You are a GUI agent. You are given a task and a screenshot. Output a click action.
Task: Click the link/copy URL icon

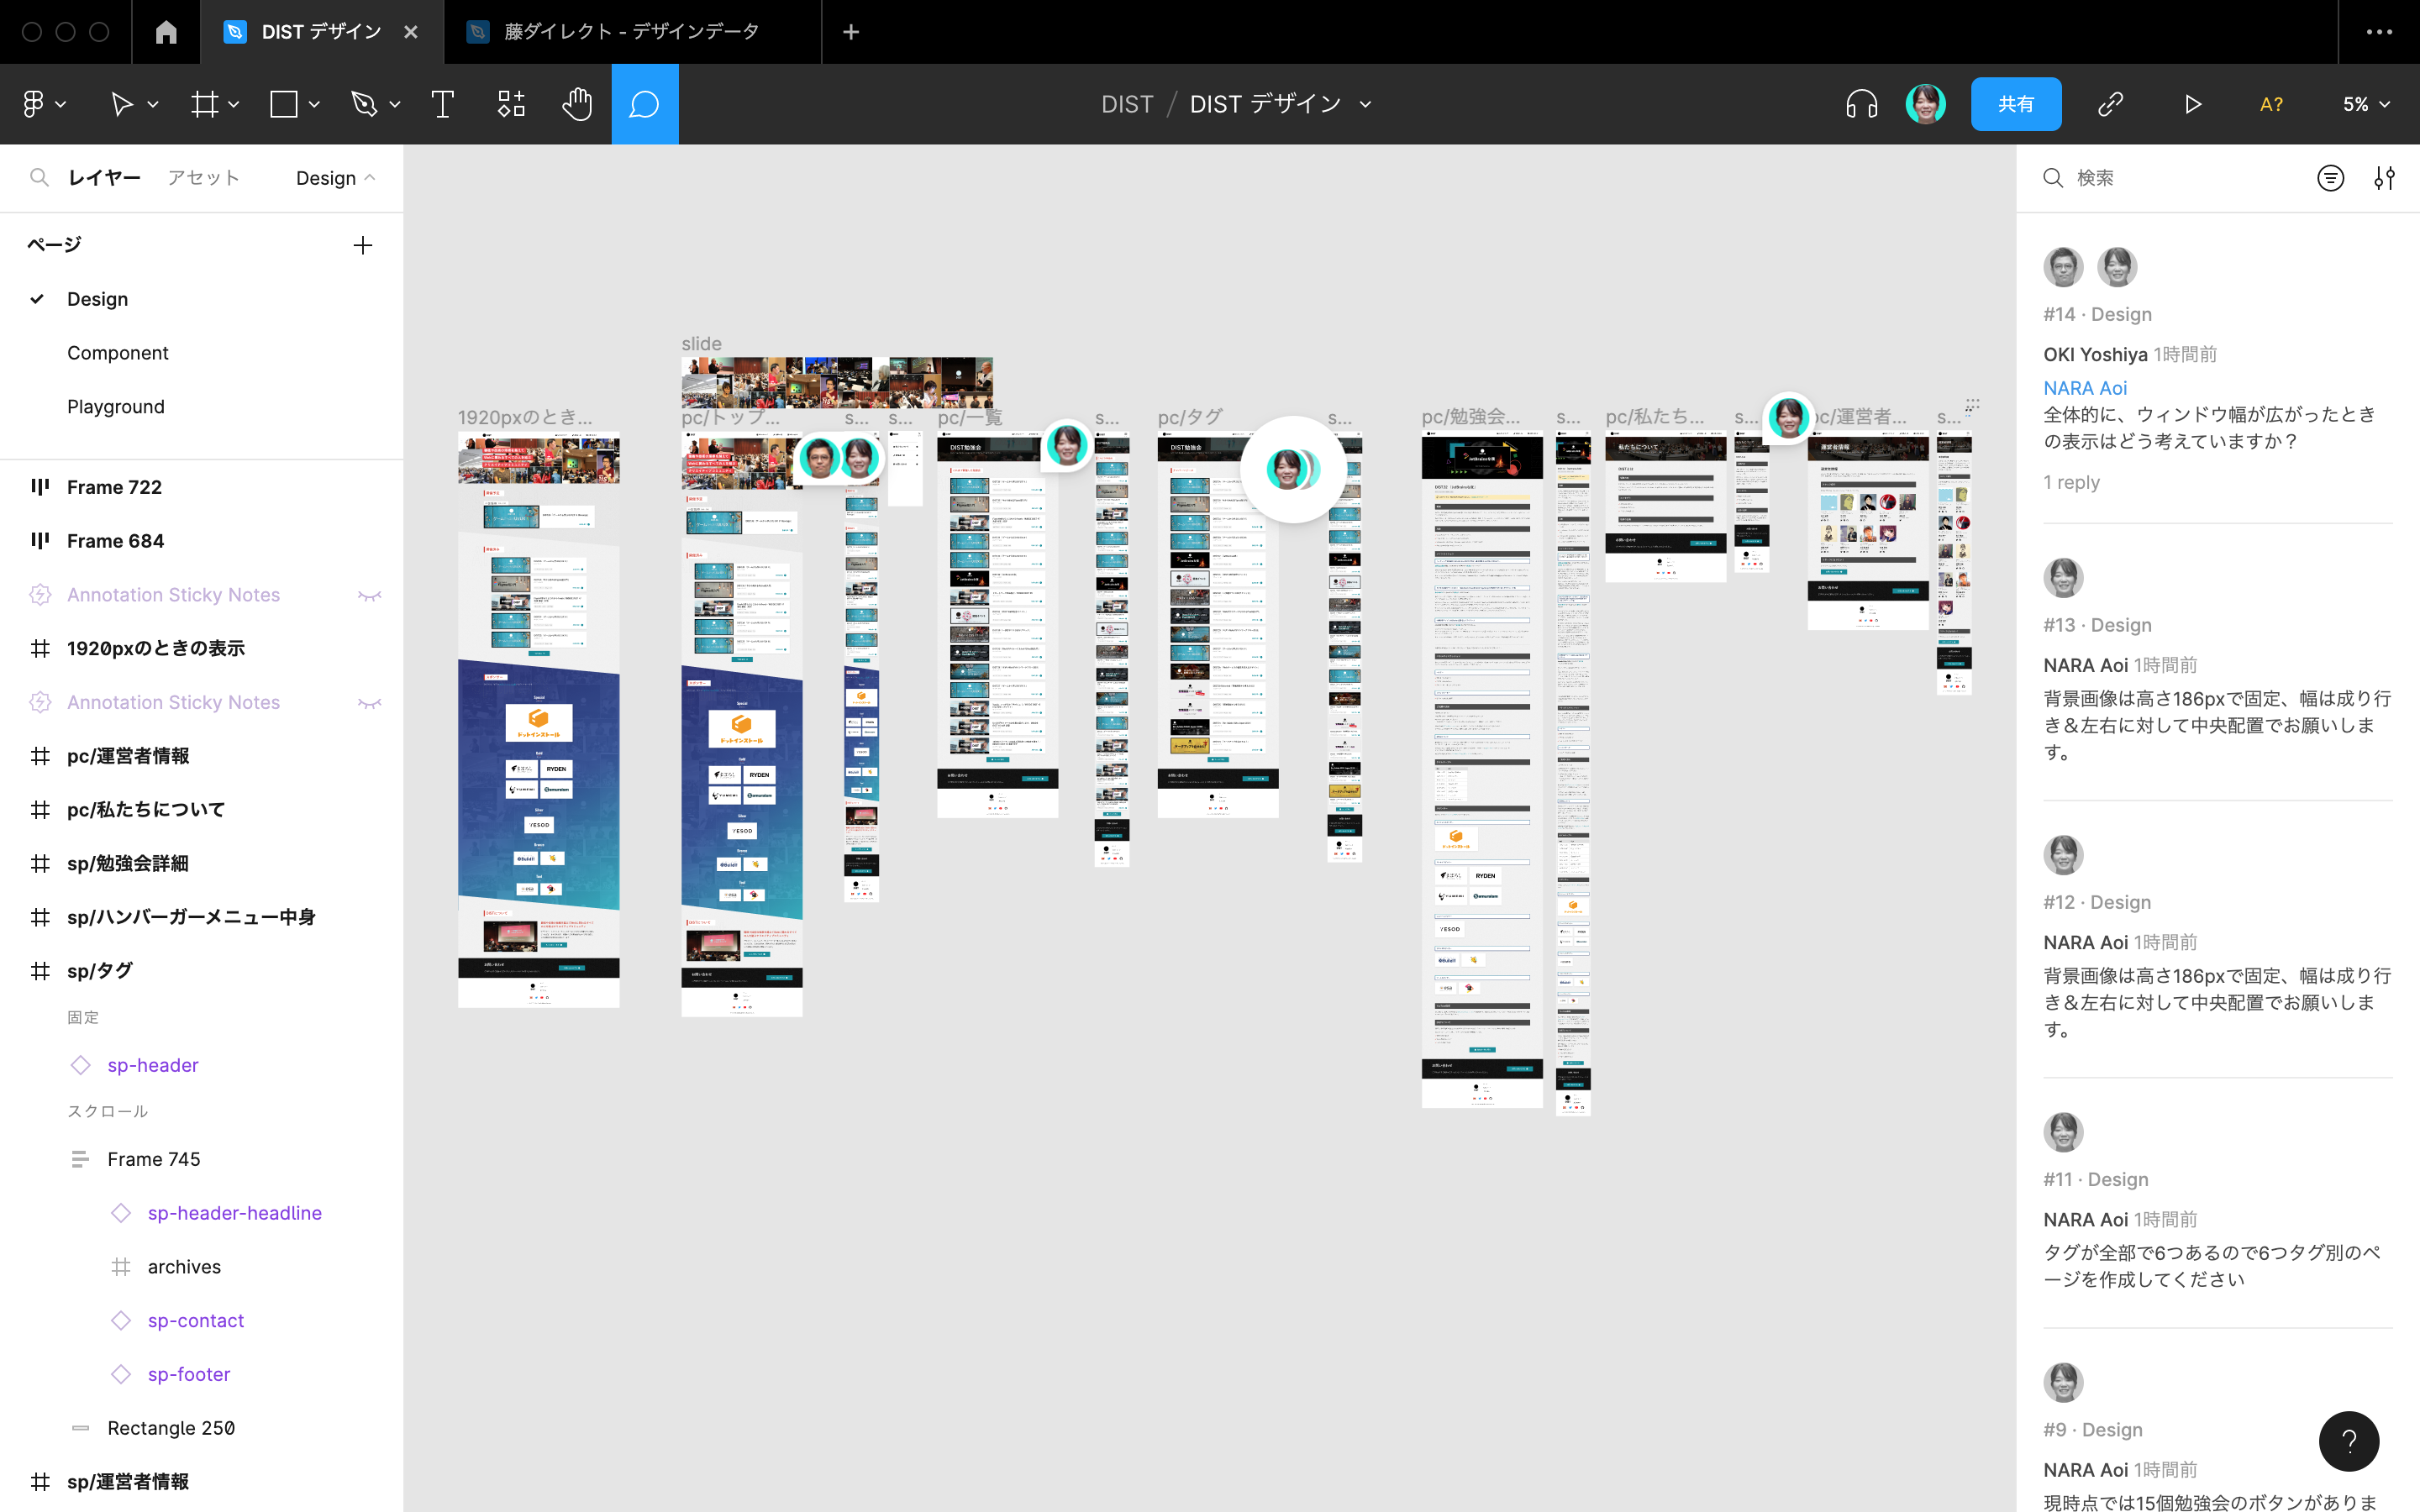coord(2110,104)
